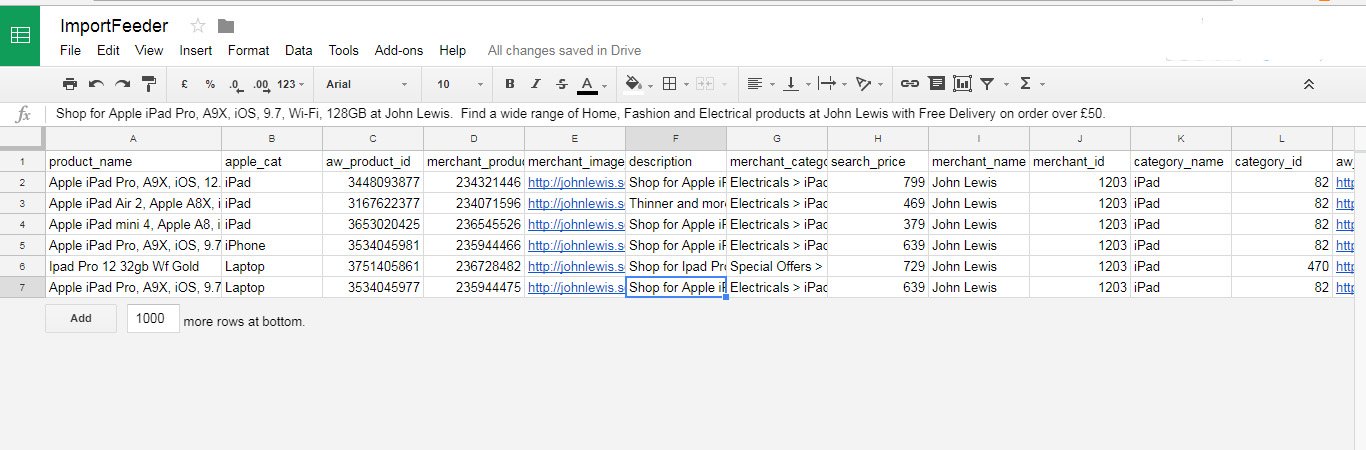
Task: Activate the paint format tool
Action: point(149,84)
